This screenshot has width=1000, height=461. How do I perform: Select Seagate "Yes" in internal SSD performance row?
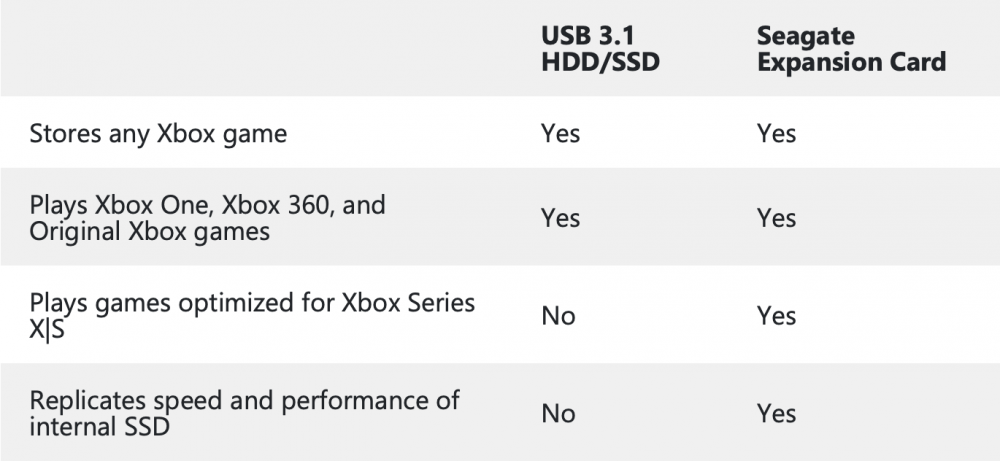776,413
